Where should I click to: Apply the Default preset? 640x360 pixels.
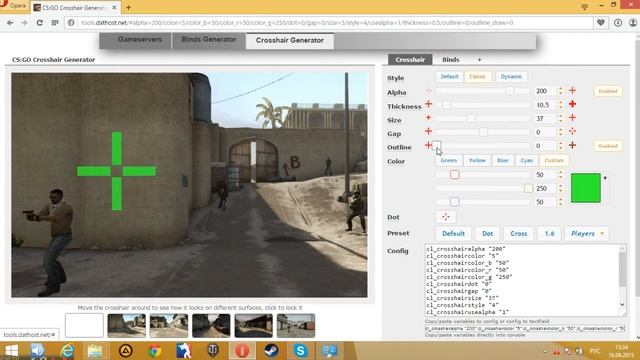(x=453, y=233)
